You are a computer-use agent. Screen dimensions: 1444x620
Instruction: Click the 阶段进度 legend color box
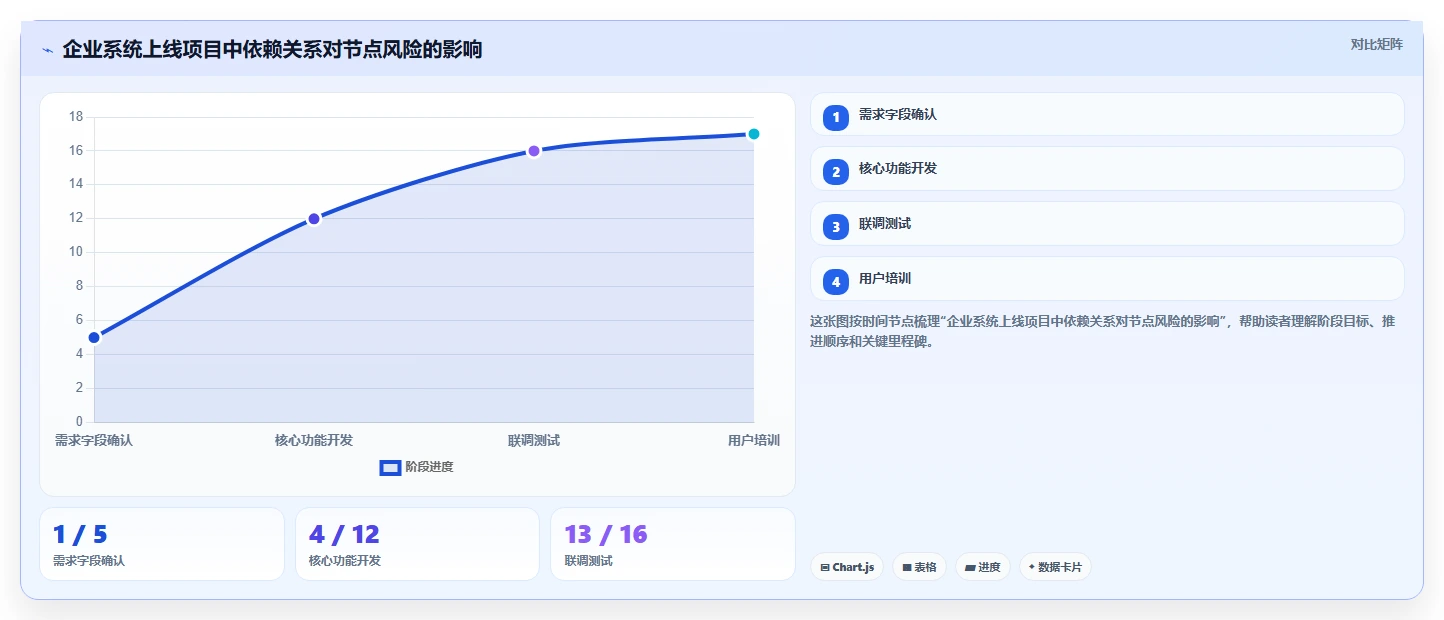[390, 467]
